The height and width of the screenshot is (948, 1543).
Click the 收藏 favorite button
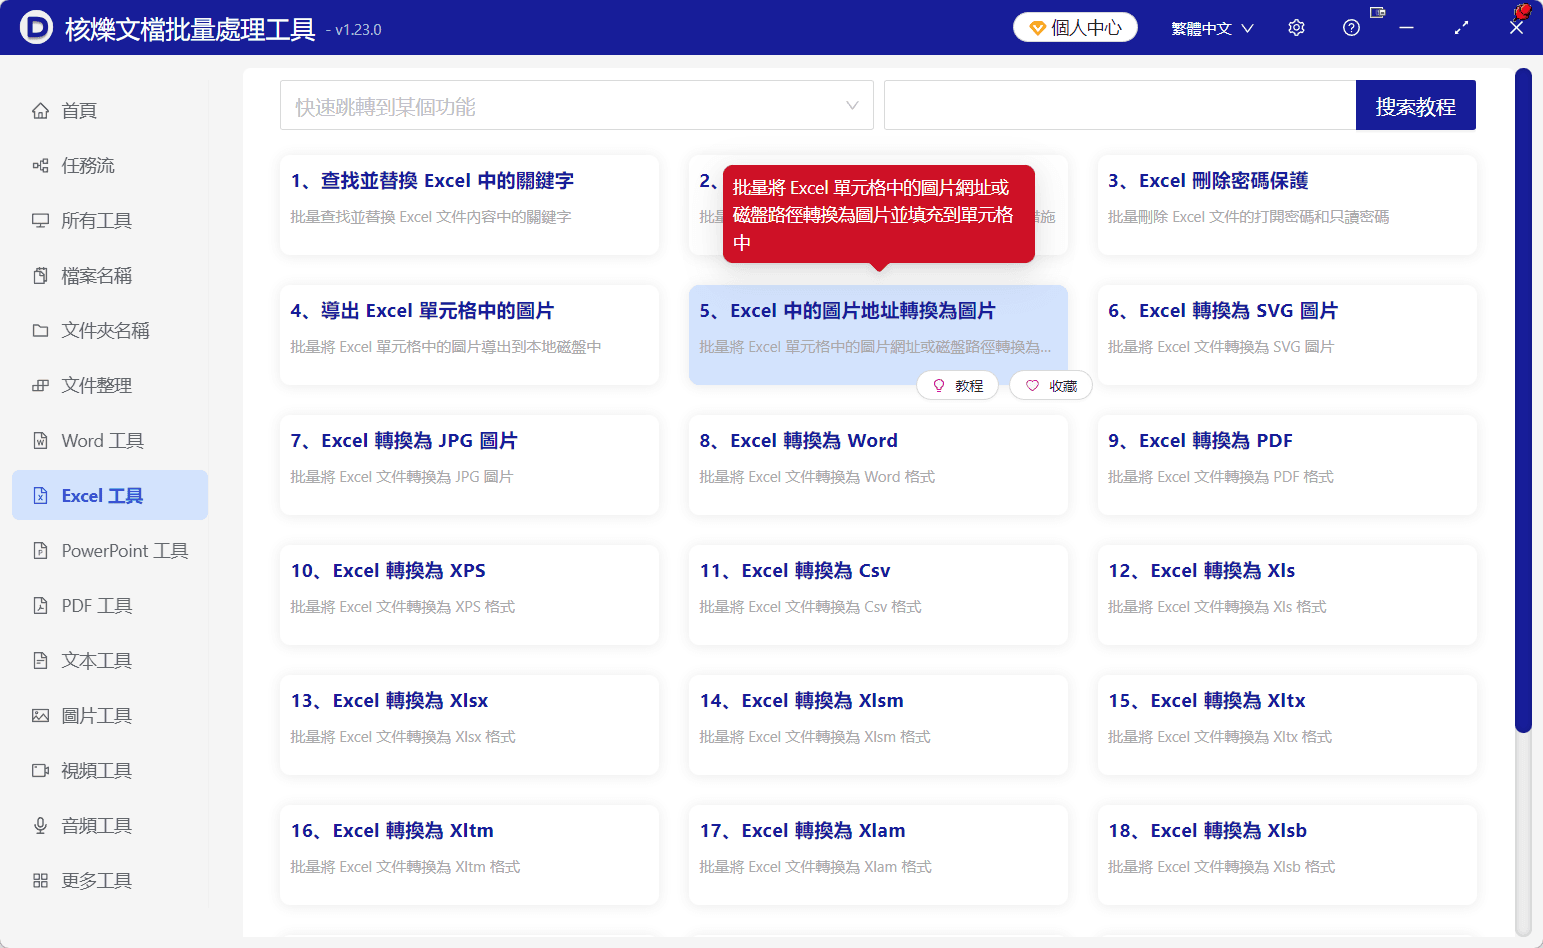1051,385
